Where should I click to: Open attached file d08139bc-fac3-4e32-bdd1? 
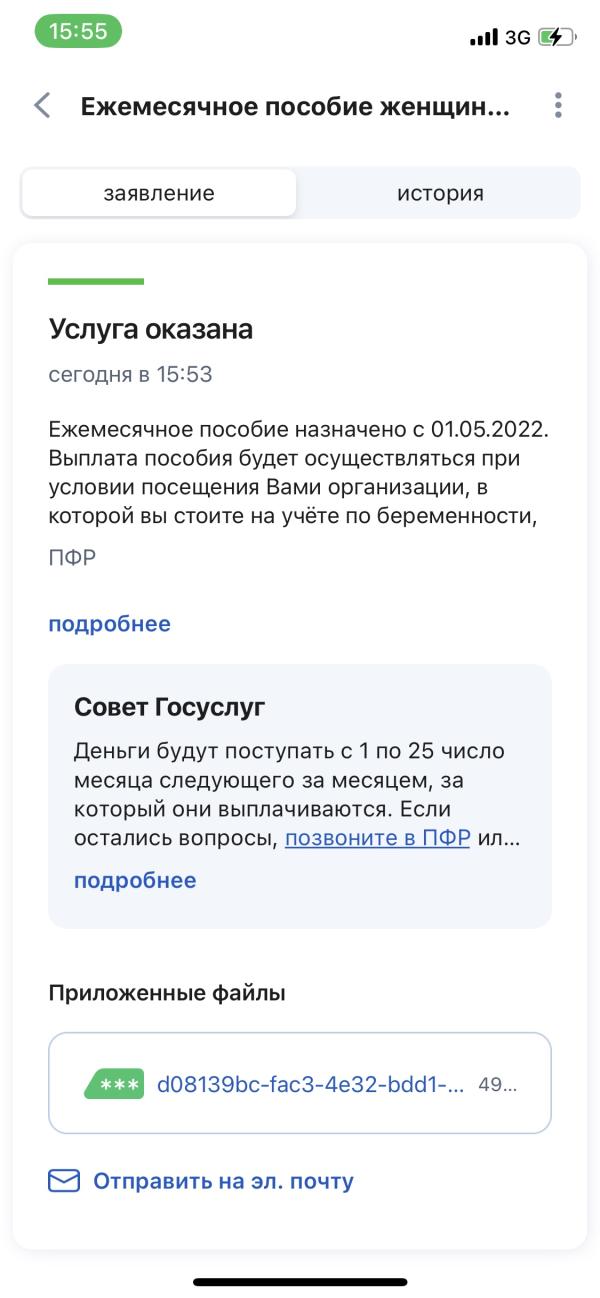311,1084
